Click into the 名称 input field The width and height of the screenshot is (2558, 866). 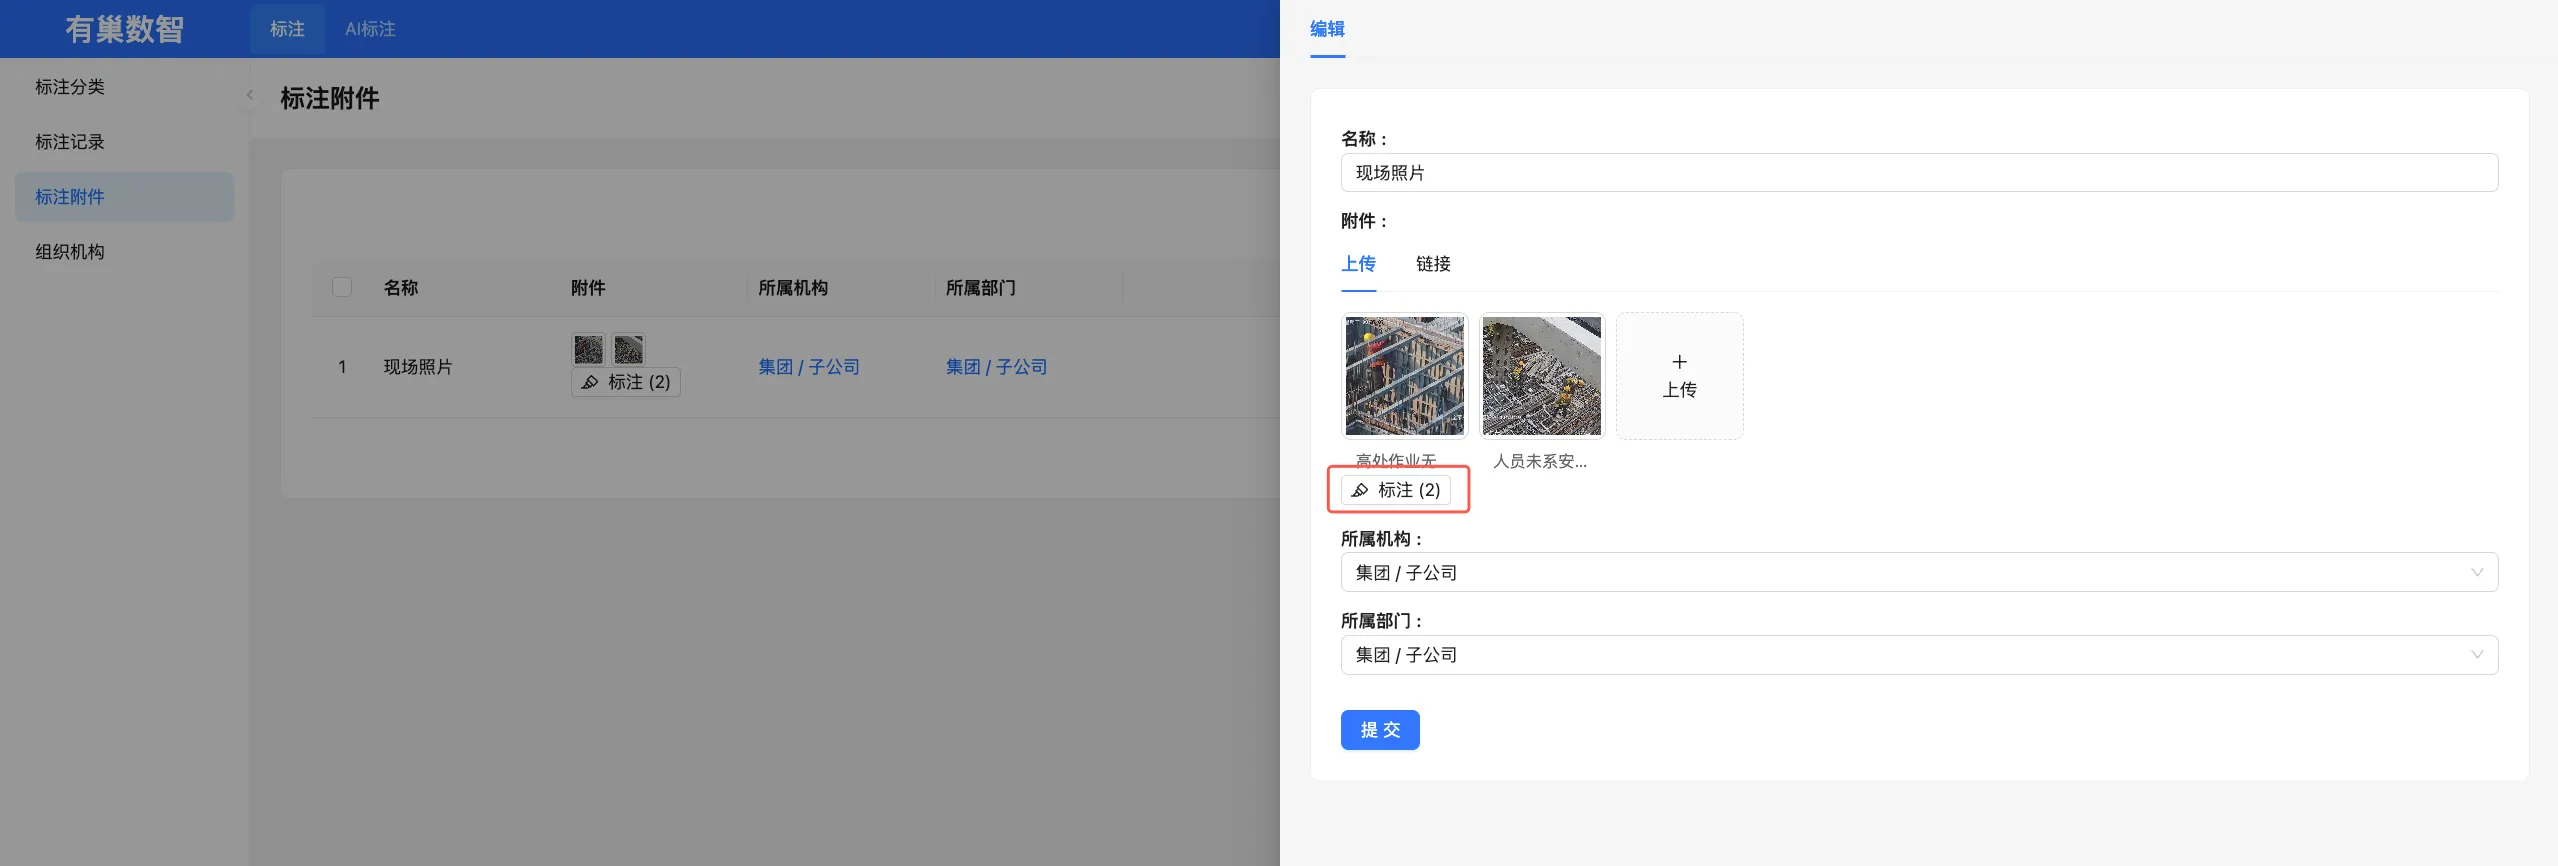pyautogui.click(x=1919, y=172)
